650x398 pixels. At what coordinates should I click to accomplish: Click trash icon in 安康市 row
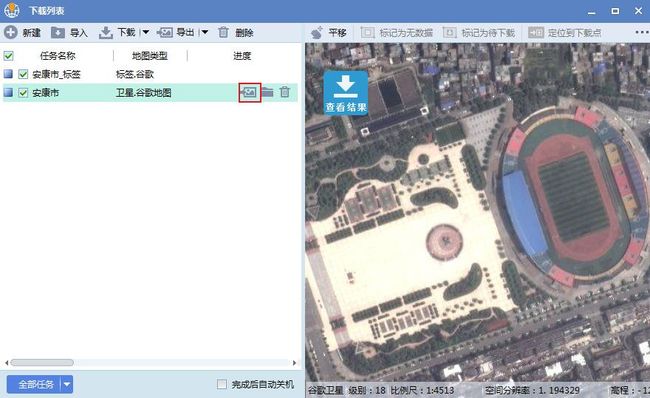click(x=285, y=92)
